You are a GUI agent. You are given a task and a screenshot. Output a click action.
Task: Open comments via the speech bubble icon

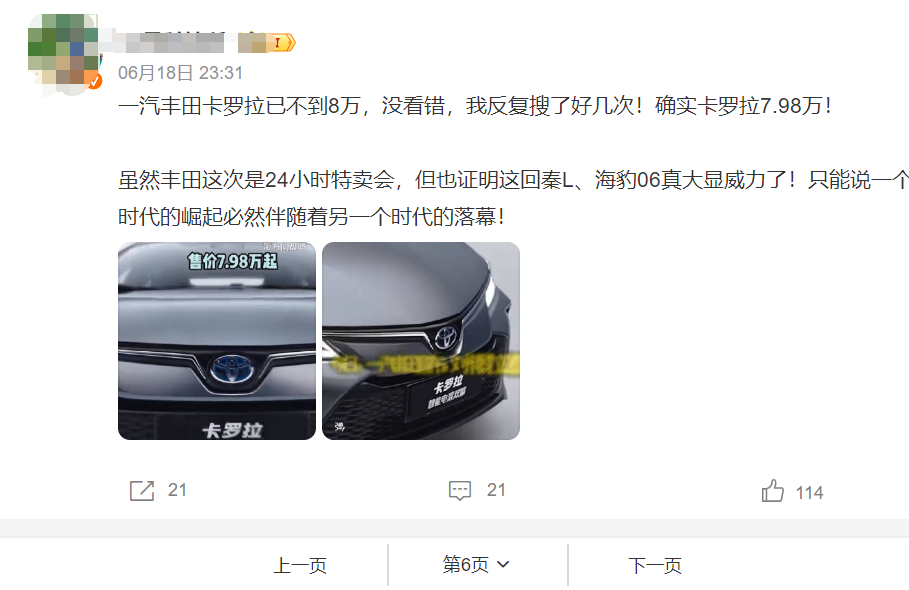coord(460,490)
